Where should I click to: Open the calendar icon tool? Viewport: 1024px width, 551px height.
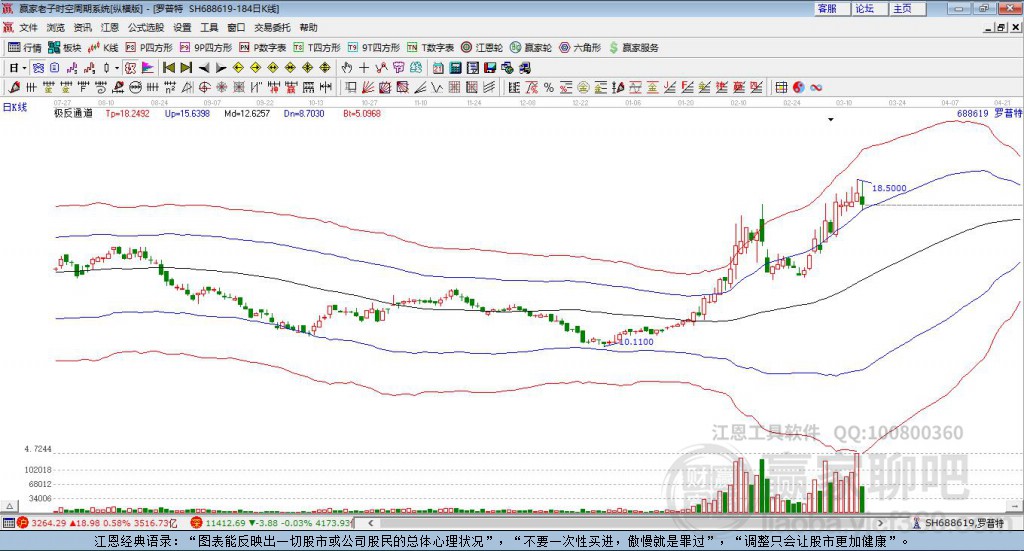[438, 68]
